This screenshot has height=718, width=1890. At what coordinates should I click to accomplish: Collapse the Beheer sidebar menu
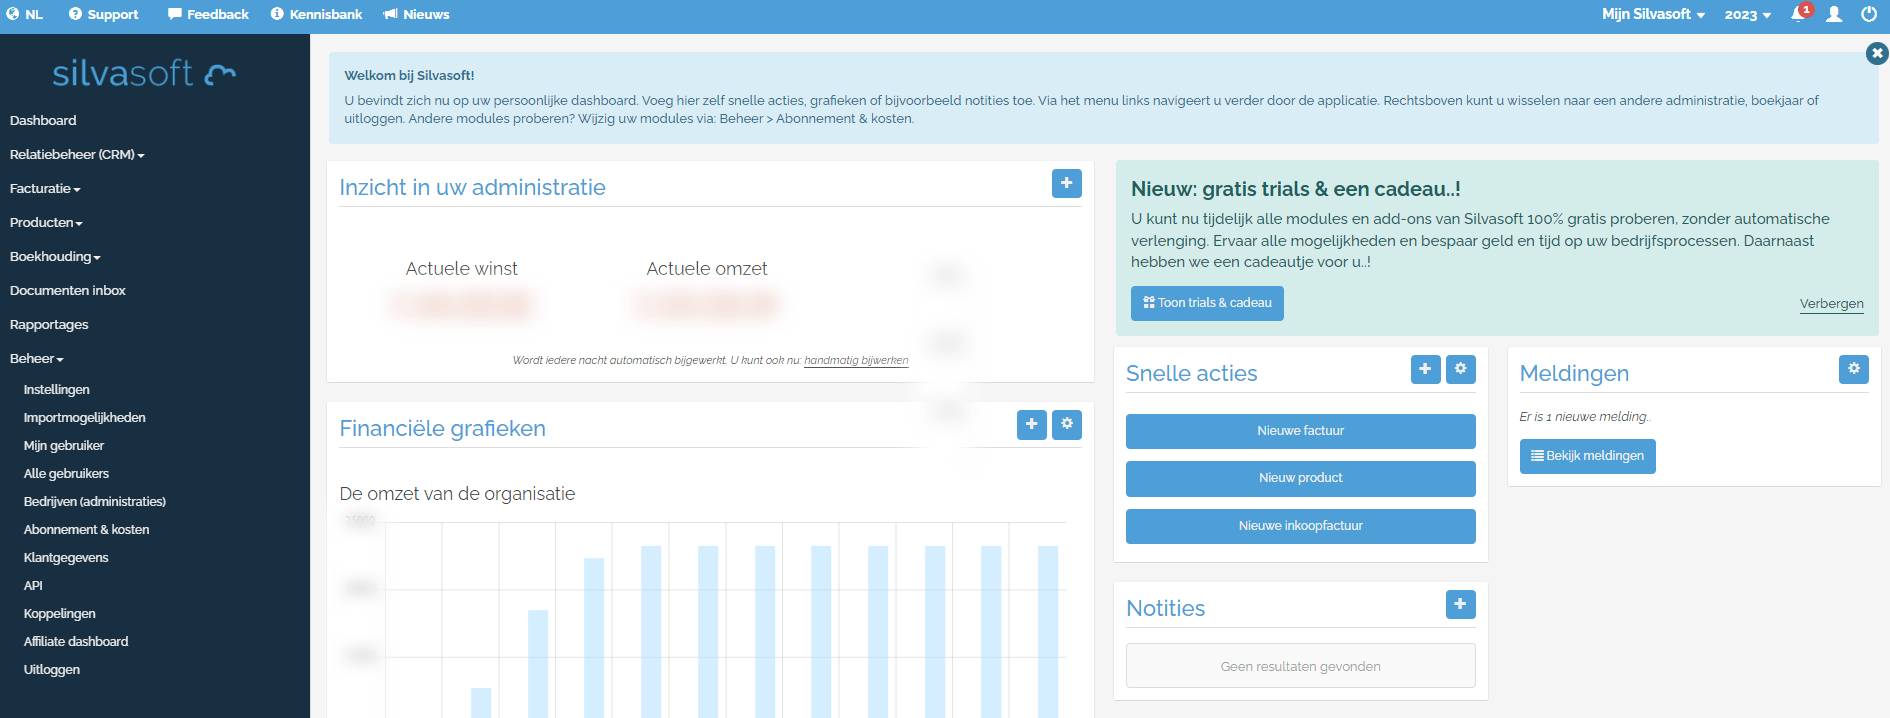click(37, 359)
